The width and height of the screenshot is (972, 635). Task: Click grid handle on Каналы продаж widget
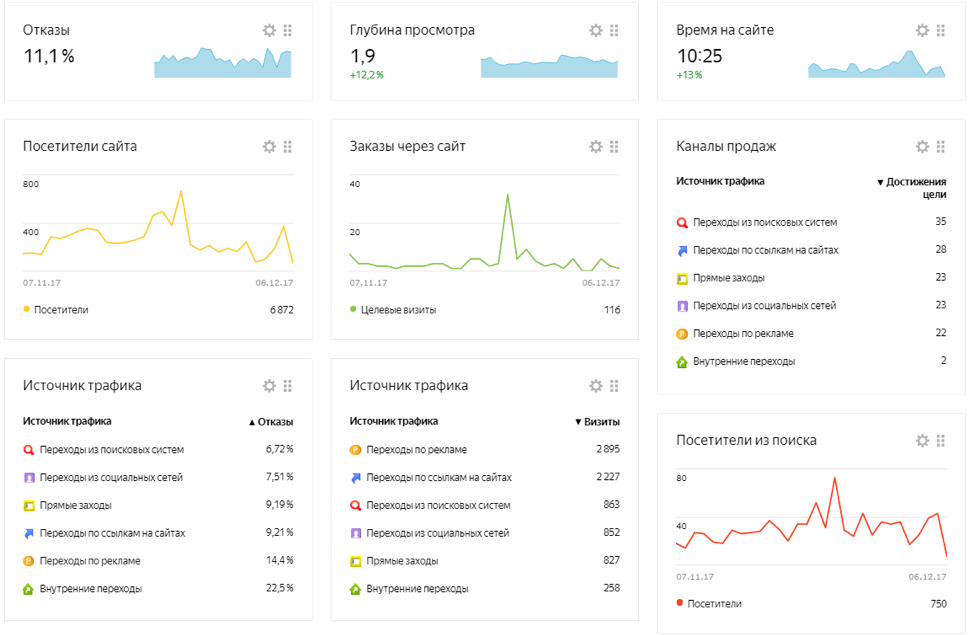tap(941, 147)
